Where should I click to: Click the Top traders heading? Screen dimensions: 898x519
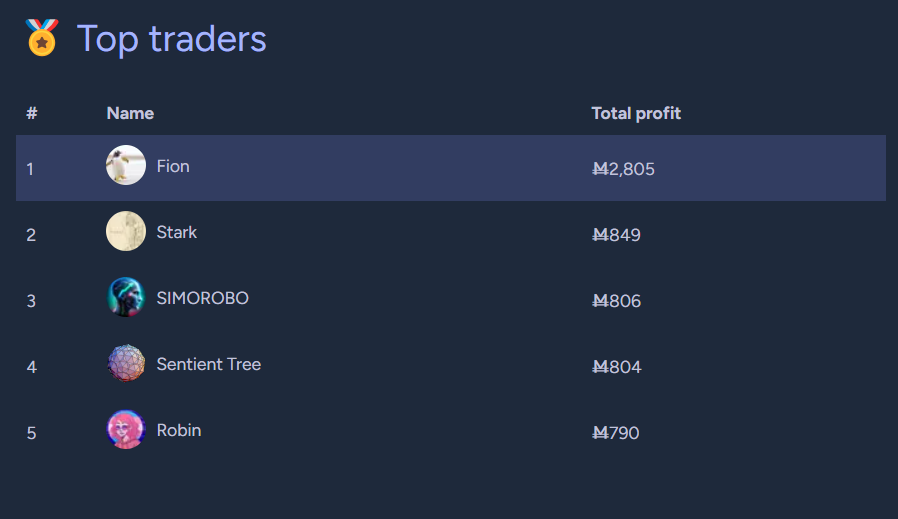pyautogui.click(x=171, y=39)
